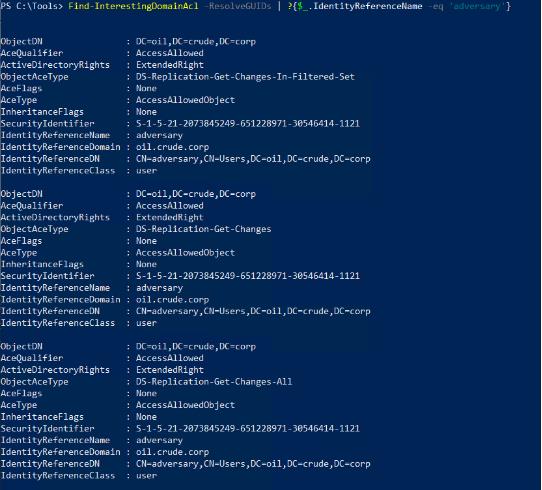Viewport: 542px width, 490px height.
Task: Click the -ResolveGUIDs parameter in command
Action: click(240, 6)
